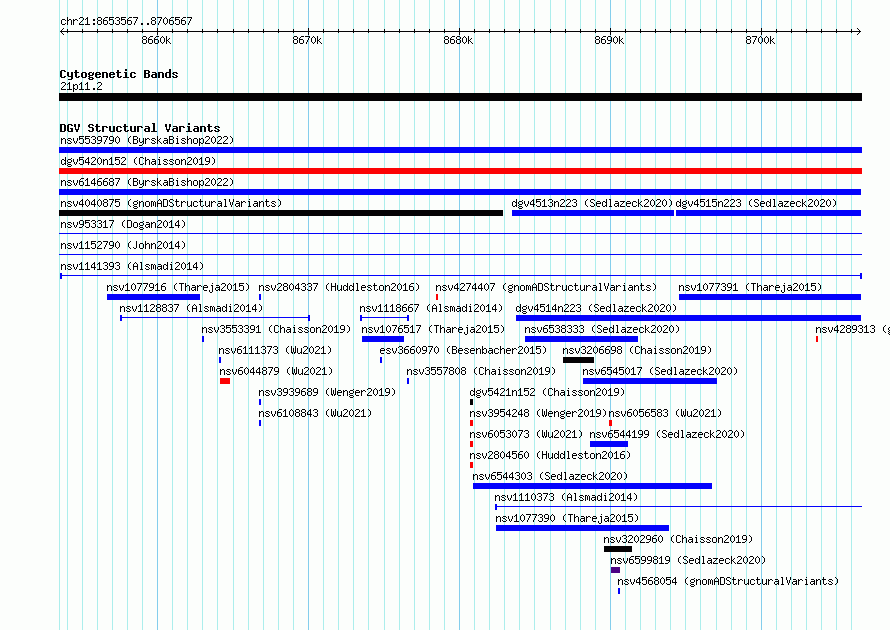Click esv3660970 (Besenbacher2015) label

coord(463,350)
